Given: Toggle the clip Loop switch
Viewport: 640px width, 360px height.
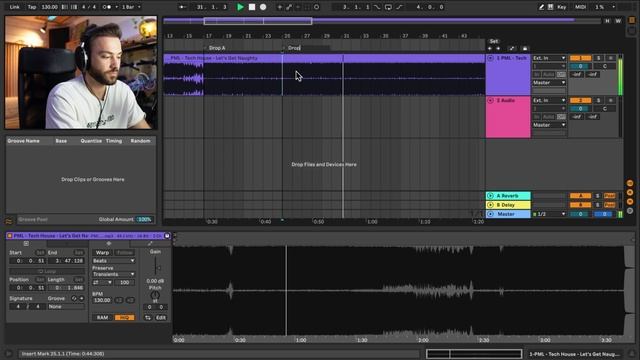Looking at the screenshot, I should [x=47, y=271].
